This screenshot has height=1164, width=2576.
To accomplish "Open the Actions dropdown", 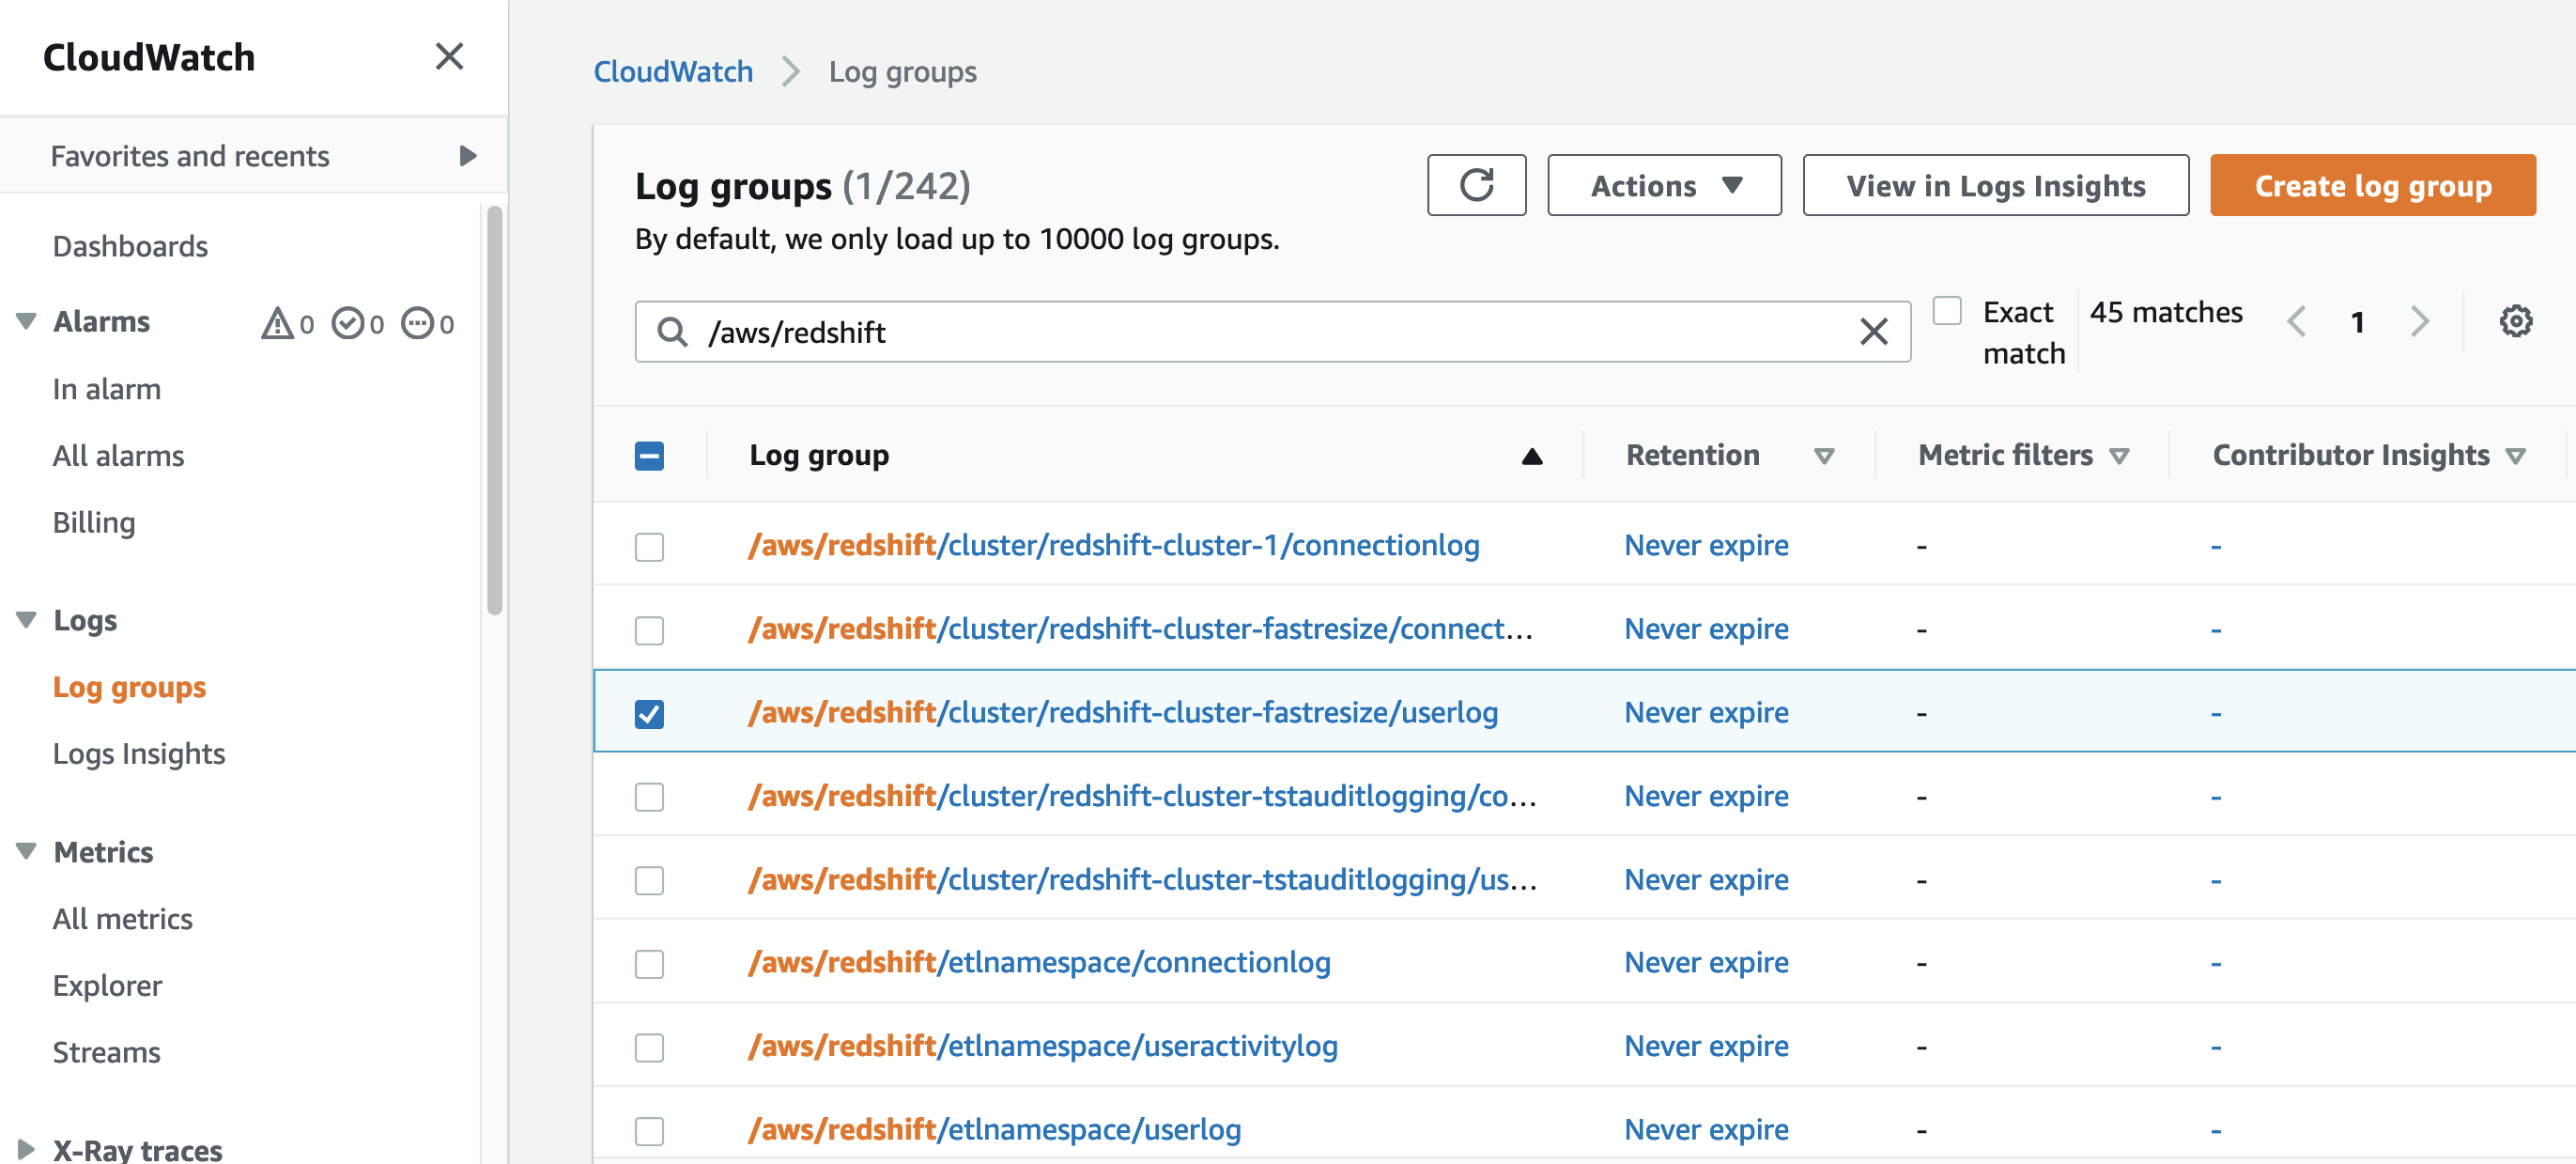I will 1664,185.
